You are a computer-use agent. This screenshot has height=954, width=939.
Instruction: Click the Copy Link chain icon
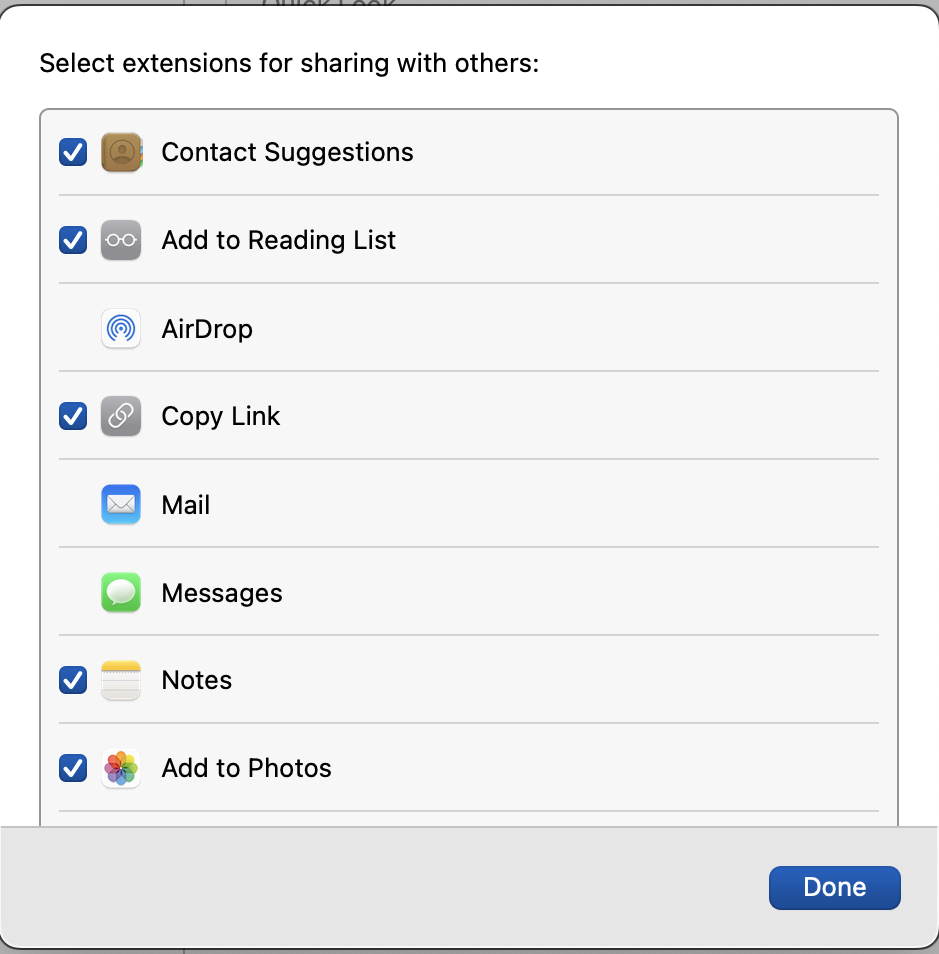(x=121, y=416)
